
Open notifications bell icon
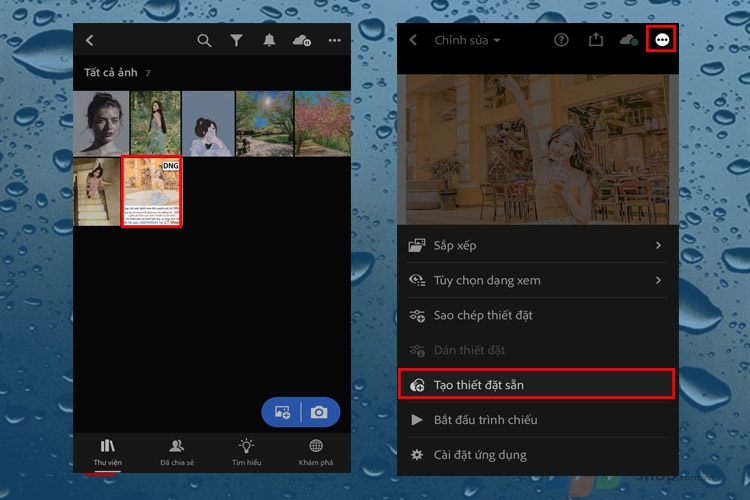point(269,40)
